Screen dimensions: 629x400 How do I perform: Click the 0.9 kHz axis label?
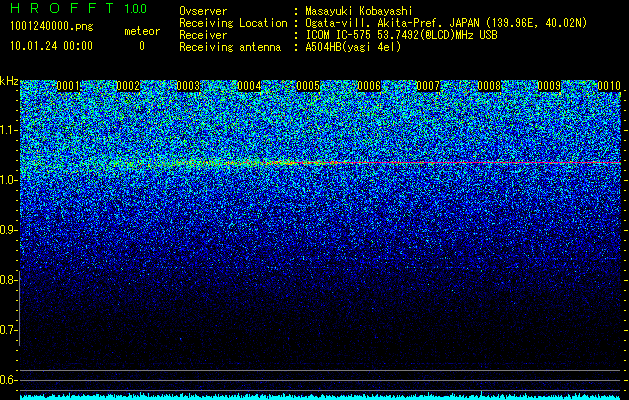point(8,230)
